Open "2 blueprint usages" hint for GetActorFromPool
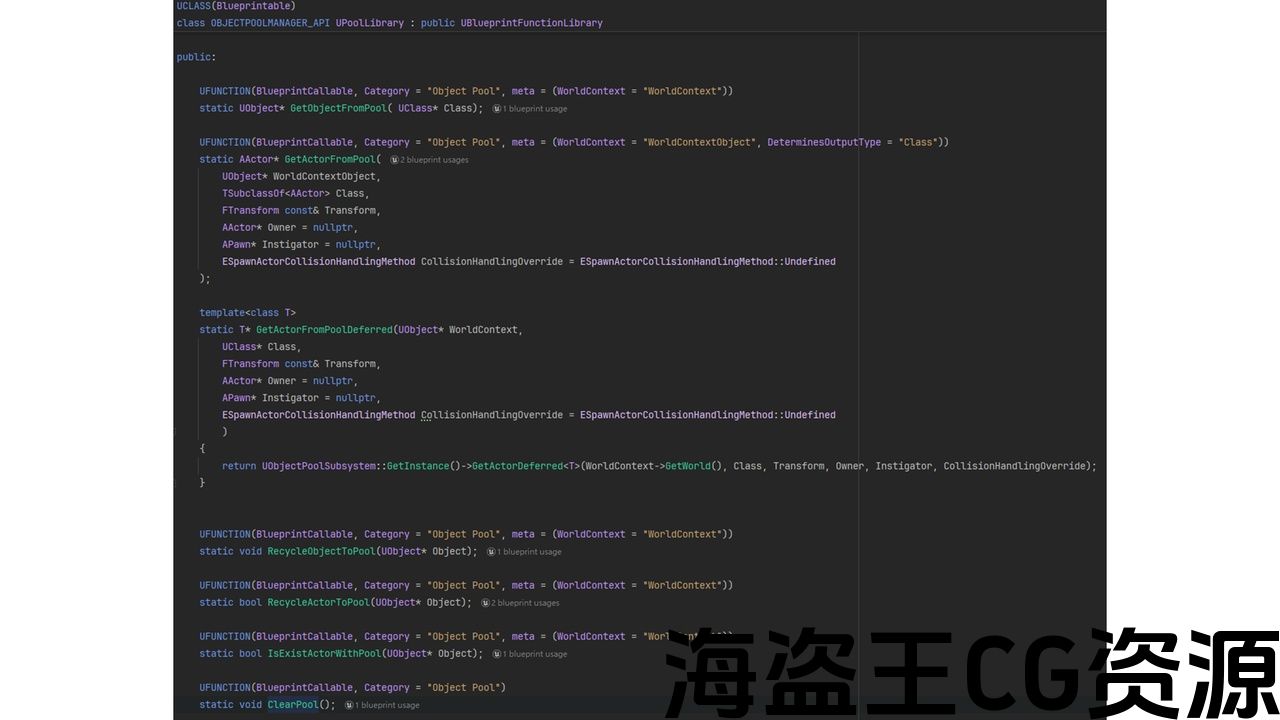This screenshot has height=720, width=1280. pyautogui.click(x=434, y=160)
